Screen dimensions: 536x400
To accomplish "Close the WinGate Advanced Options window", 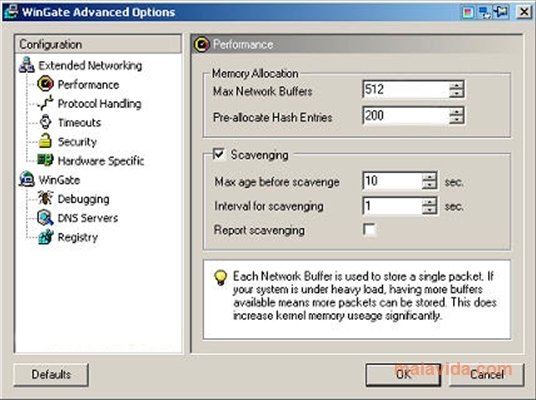I will tap(523, 12).
